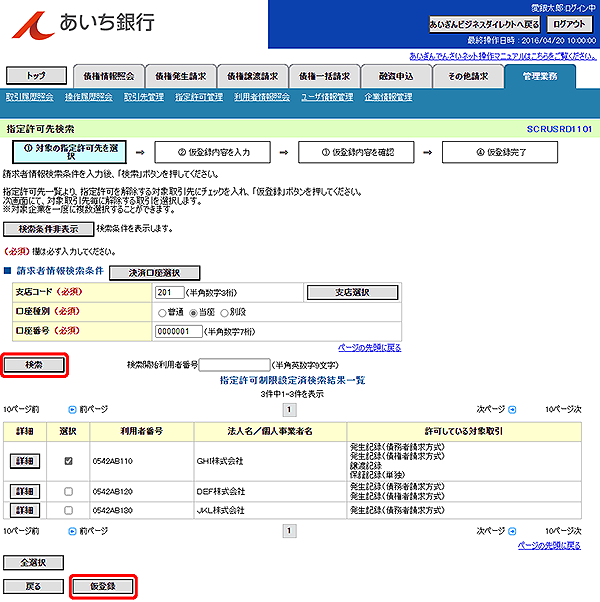
Task: Open the 債権情報照会 tab
Action: point(109,76)
